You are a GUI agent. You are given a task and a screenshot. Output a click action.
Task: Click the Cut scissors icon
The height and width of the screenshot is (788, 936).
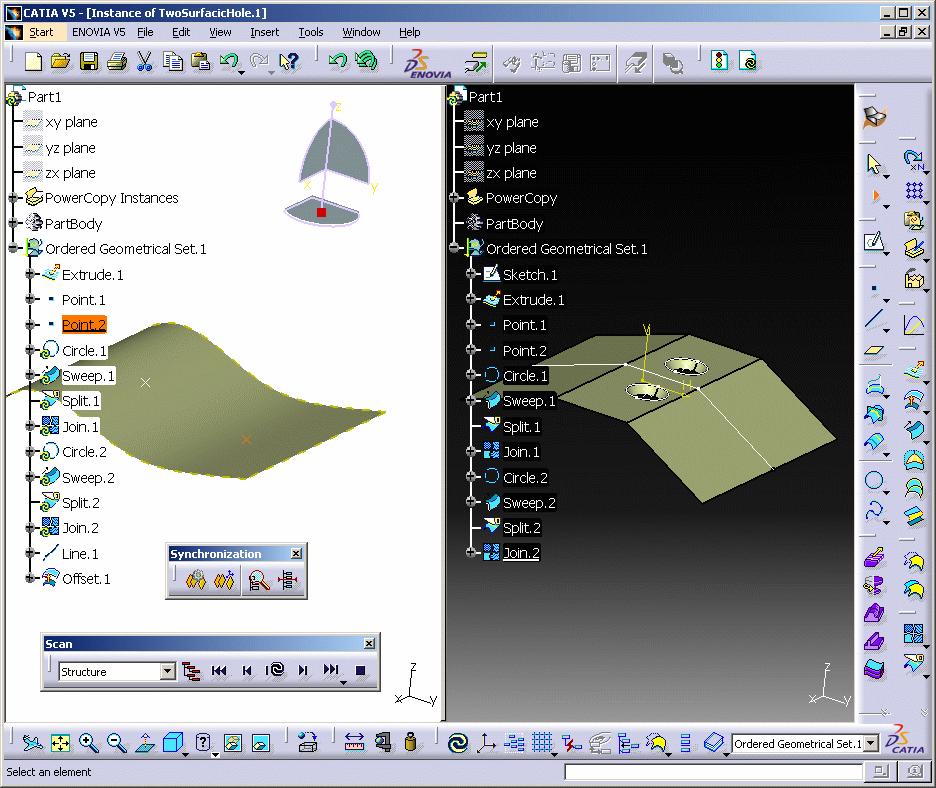point(145,62)
